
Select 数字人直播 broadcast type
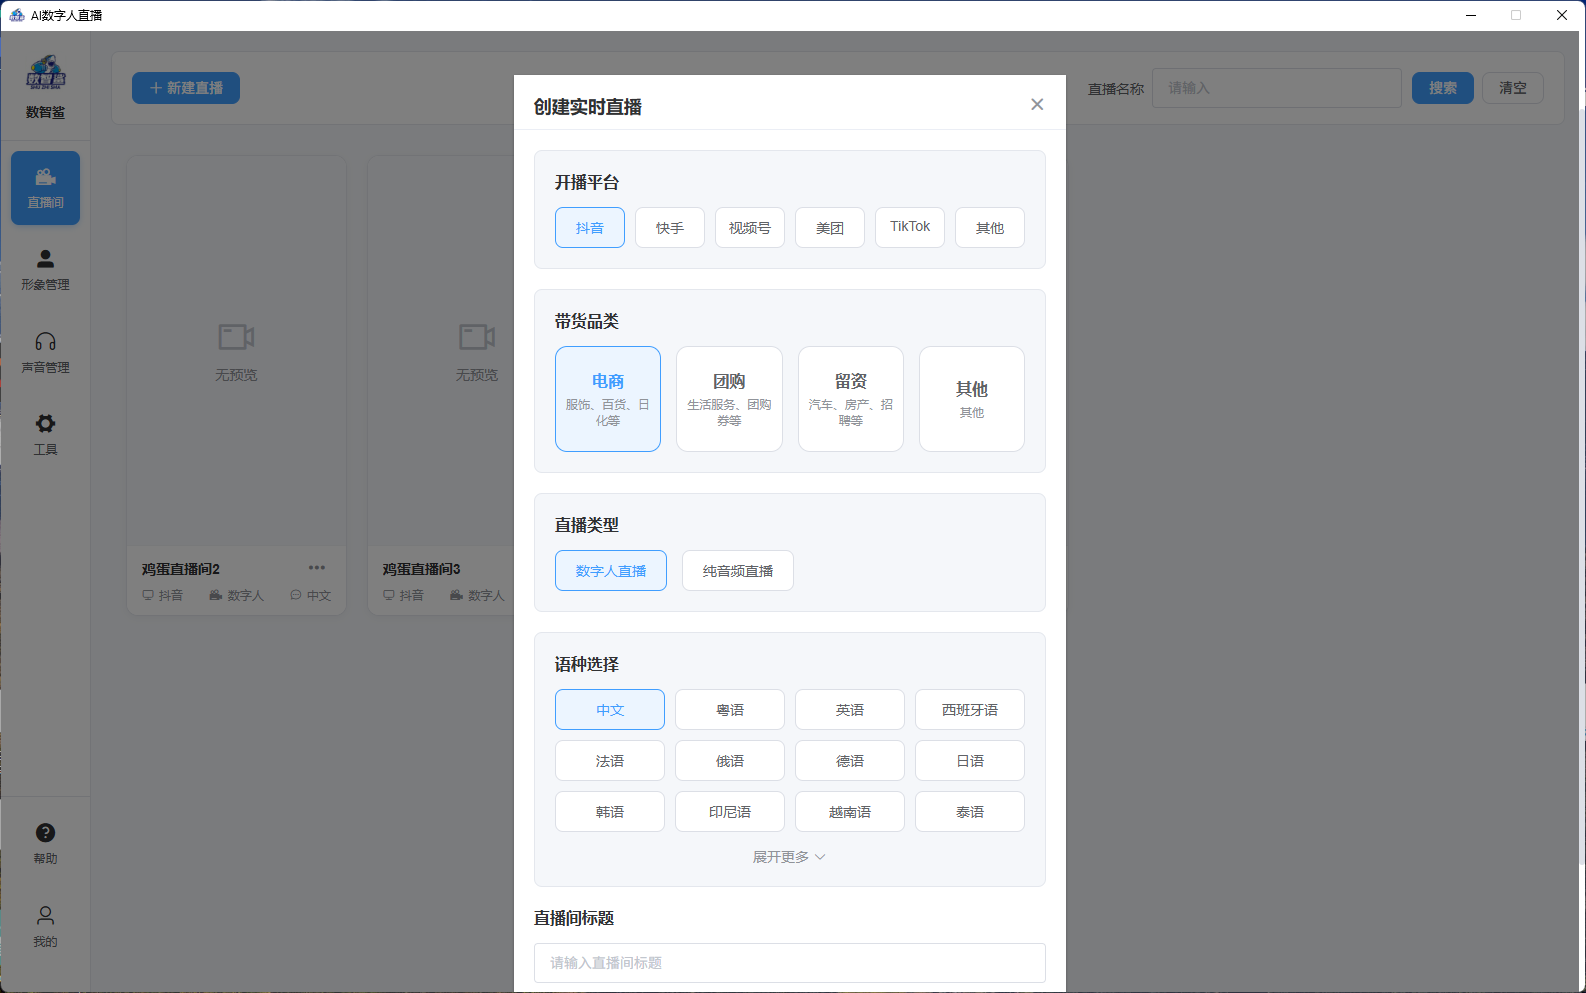[x=611, y=570]
